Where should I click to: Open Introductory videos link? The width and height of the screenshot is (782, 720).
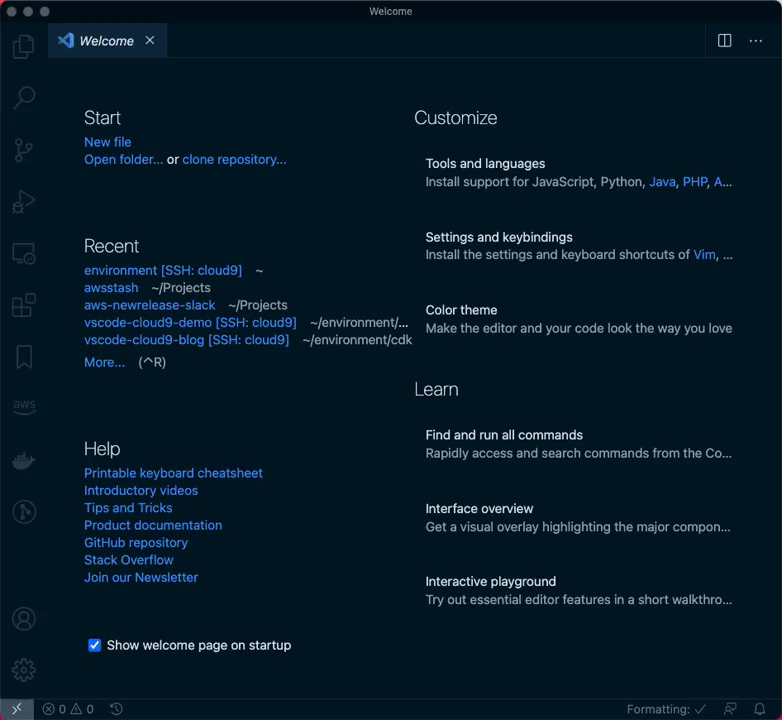point(141,491)
